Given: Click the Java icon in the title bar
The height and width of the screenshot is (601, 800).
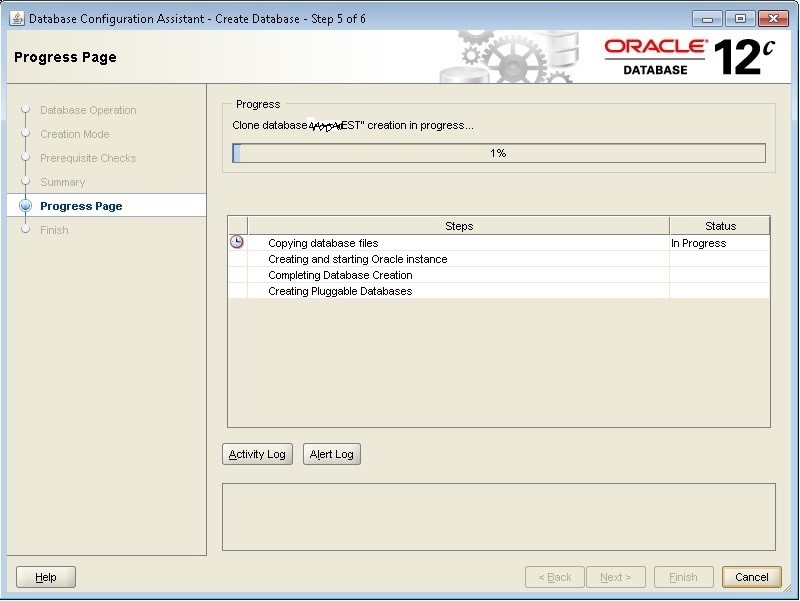Looking at the screenshot, I should click(x=17, y=19).
